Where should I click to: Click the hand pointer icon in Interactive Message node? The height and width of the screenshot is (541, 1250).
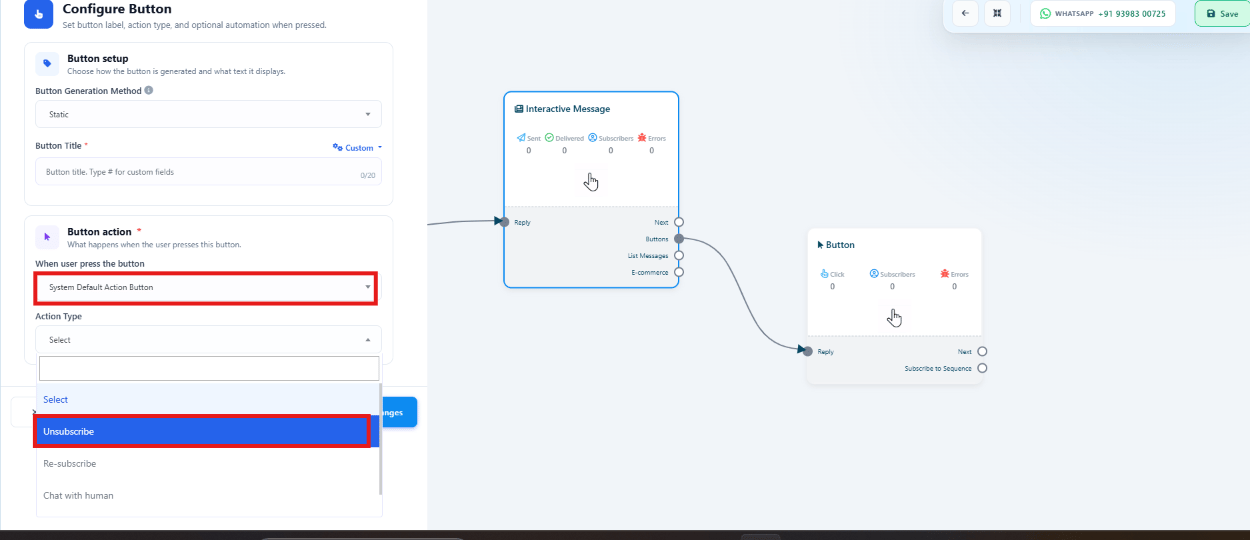pos(592,181)
